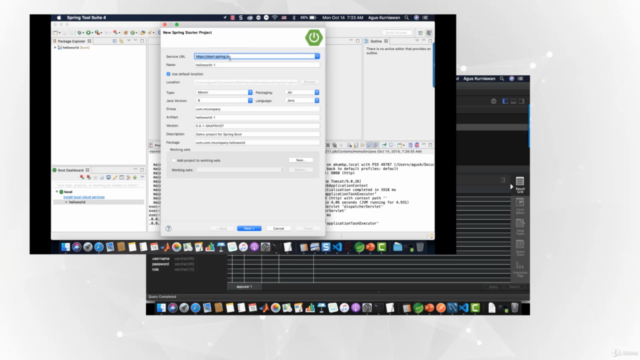
Task: Open Trash in the rear window dock
Action: [515, 308]
